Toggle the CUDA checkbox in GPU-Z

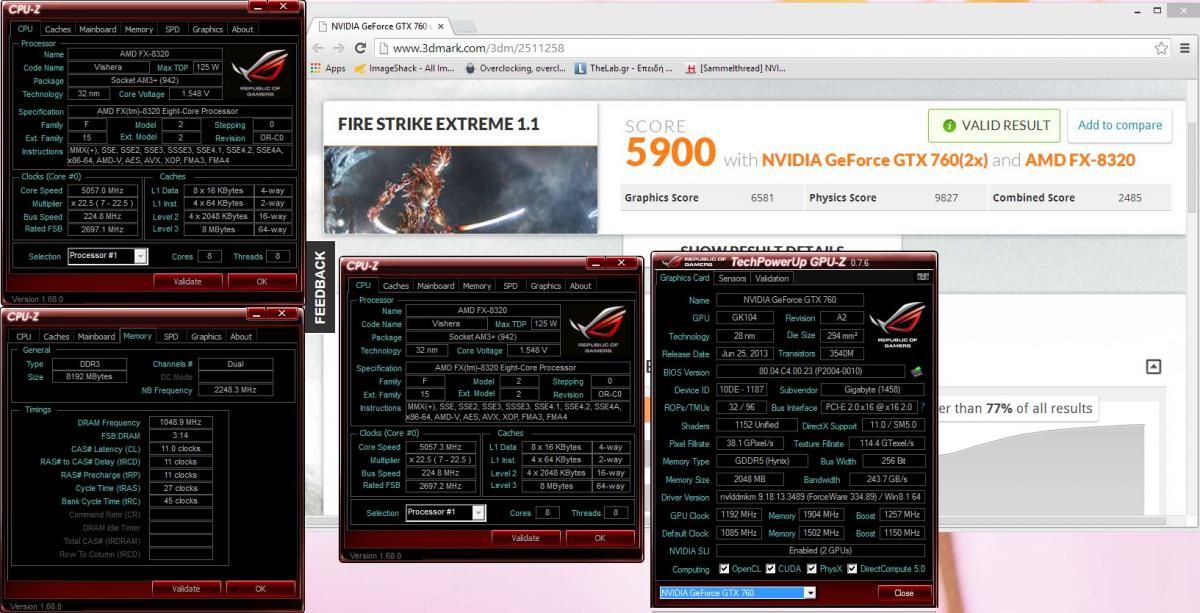[770, 569]
